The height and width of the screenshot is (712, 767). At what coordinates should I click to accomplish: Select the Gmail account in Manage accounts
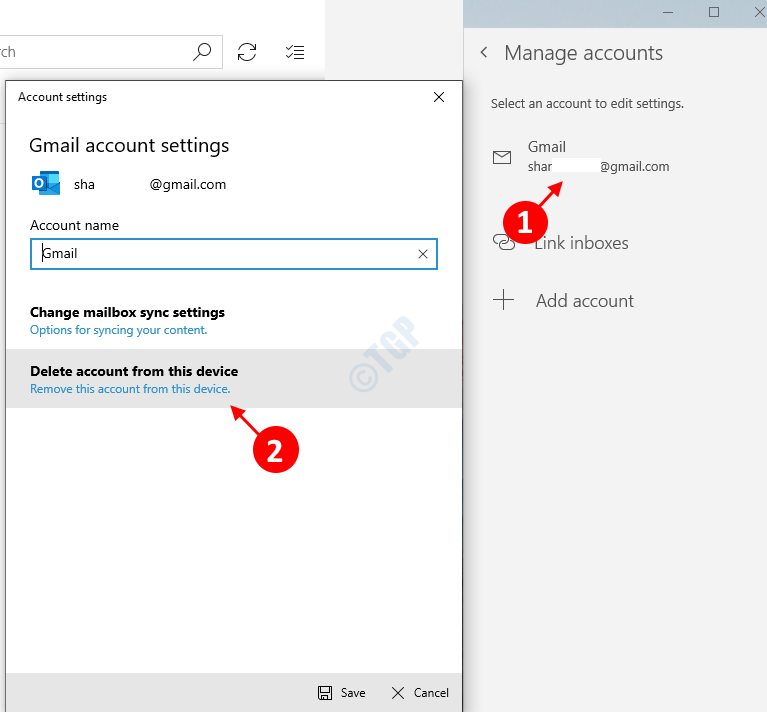click(x=581, y=156)
